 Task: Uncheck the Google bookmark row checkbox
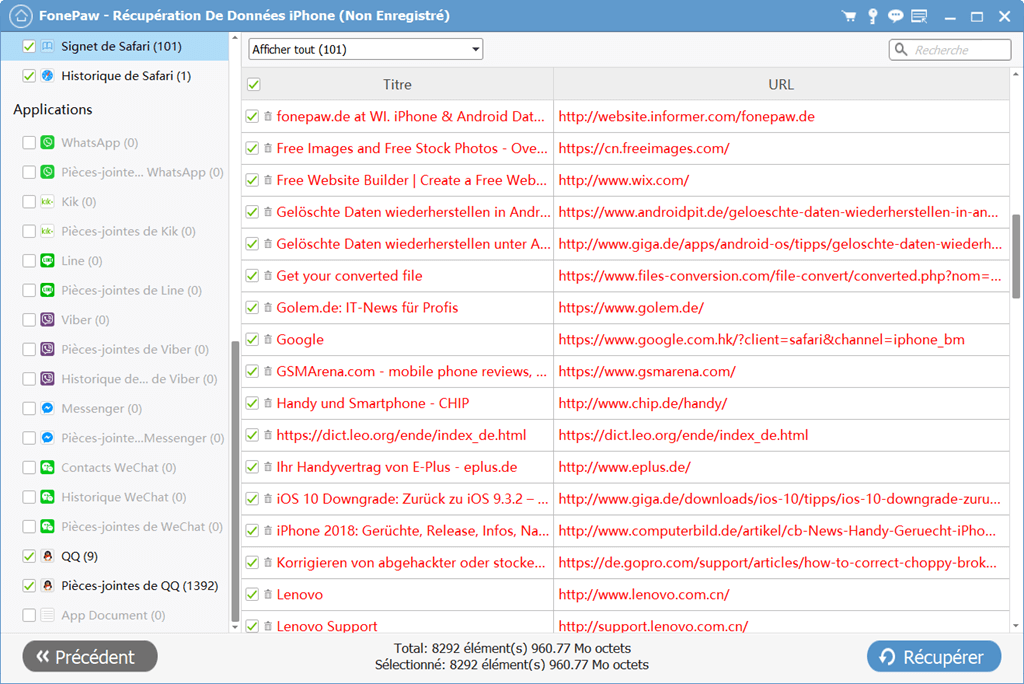coord(252,339)
